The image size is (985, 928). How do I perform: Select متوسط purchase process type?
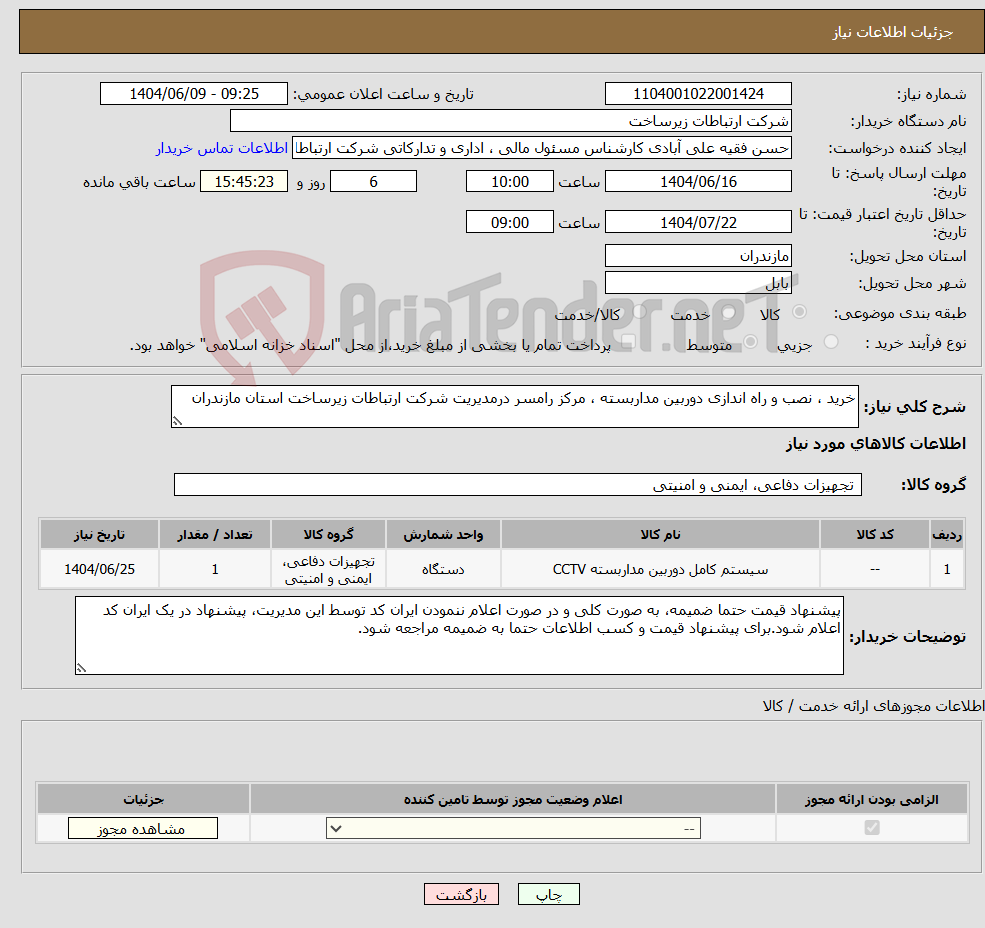749,341
